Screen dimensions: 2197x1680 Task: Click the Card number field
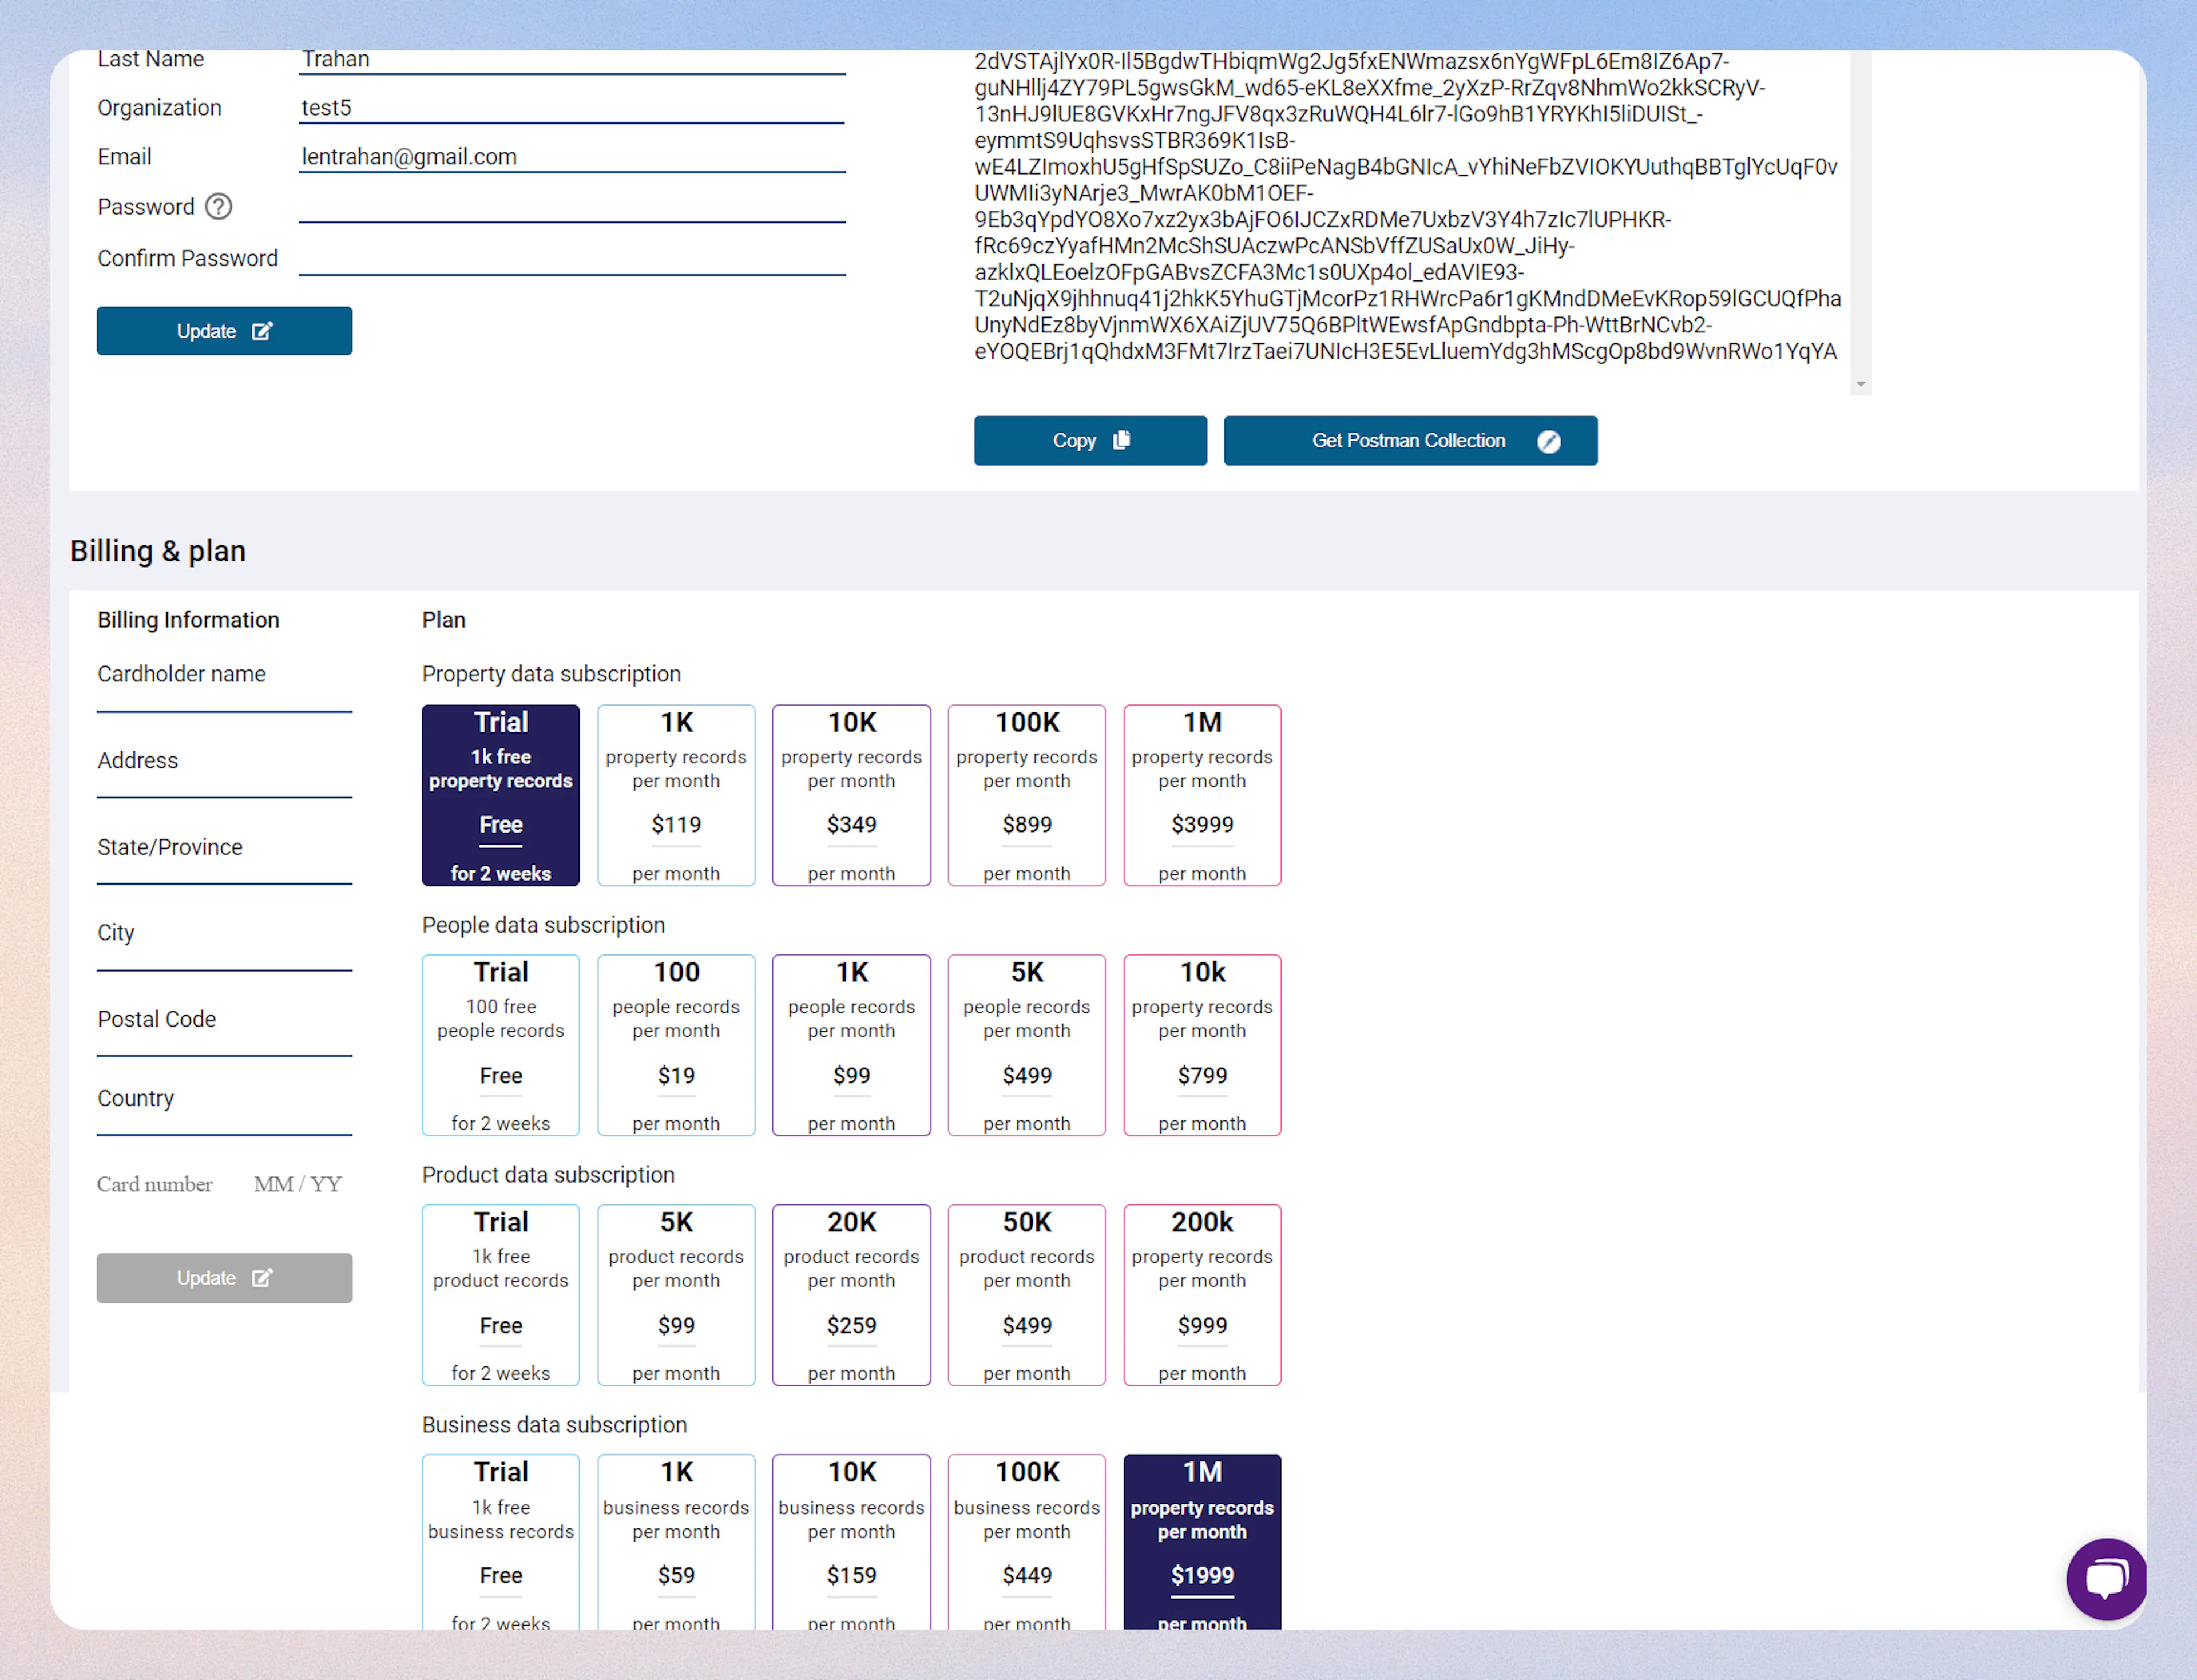tap(156, 1184)
